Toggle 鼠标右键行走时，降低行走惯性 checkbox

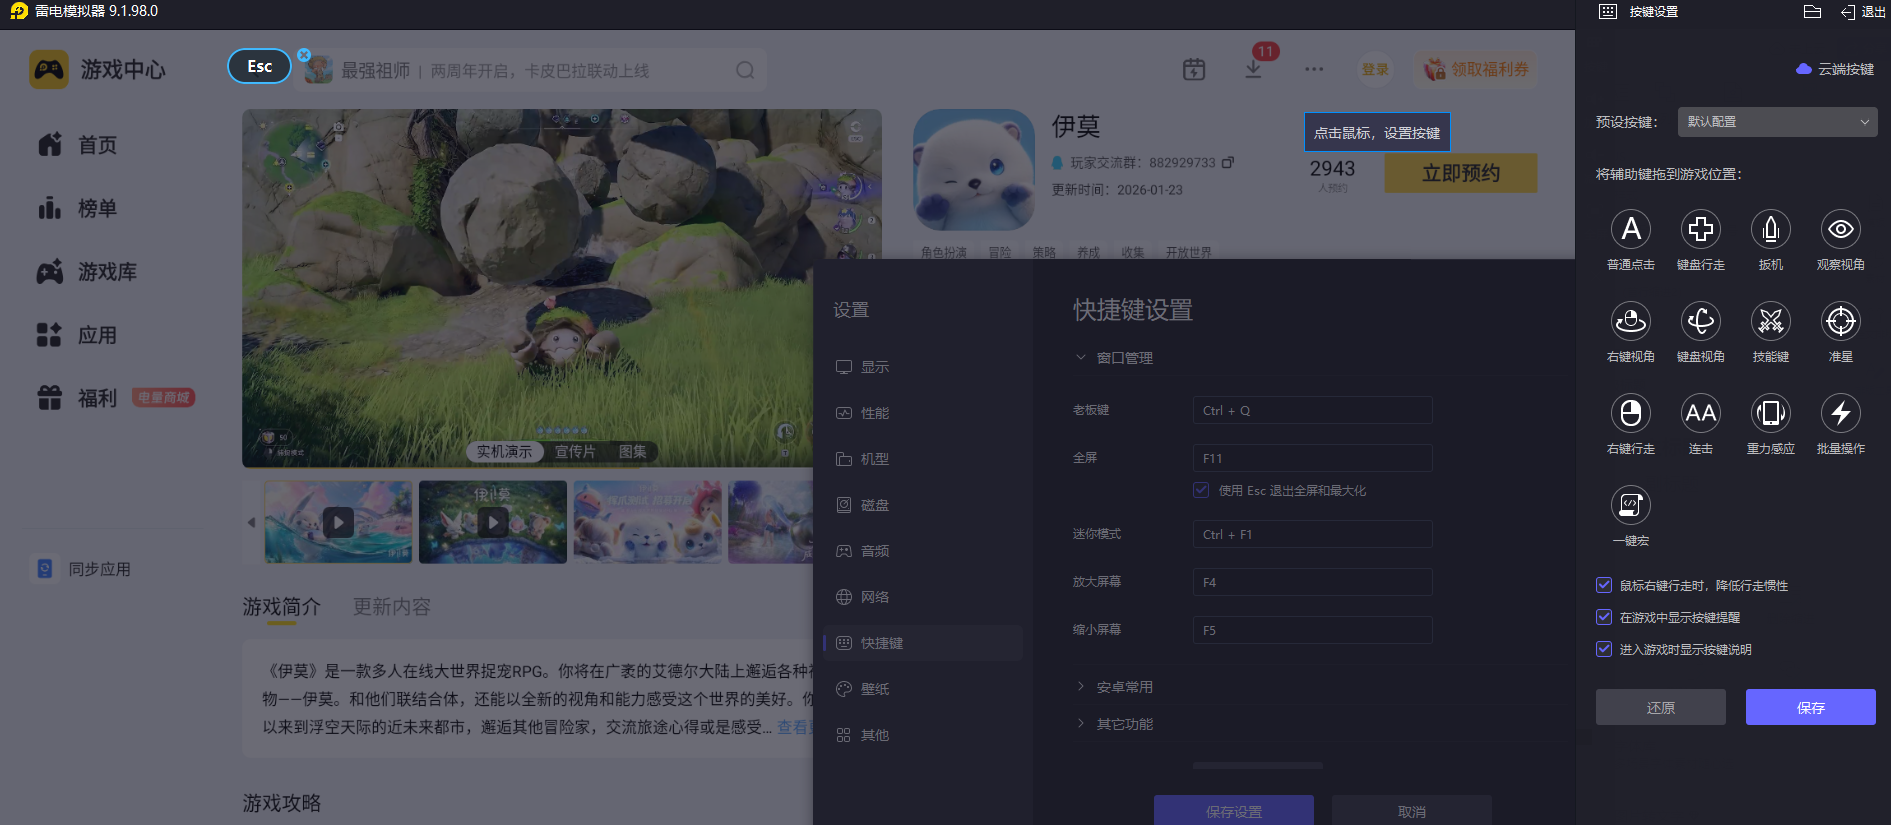(x=1604, y=585)
